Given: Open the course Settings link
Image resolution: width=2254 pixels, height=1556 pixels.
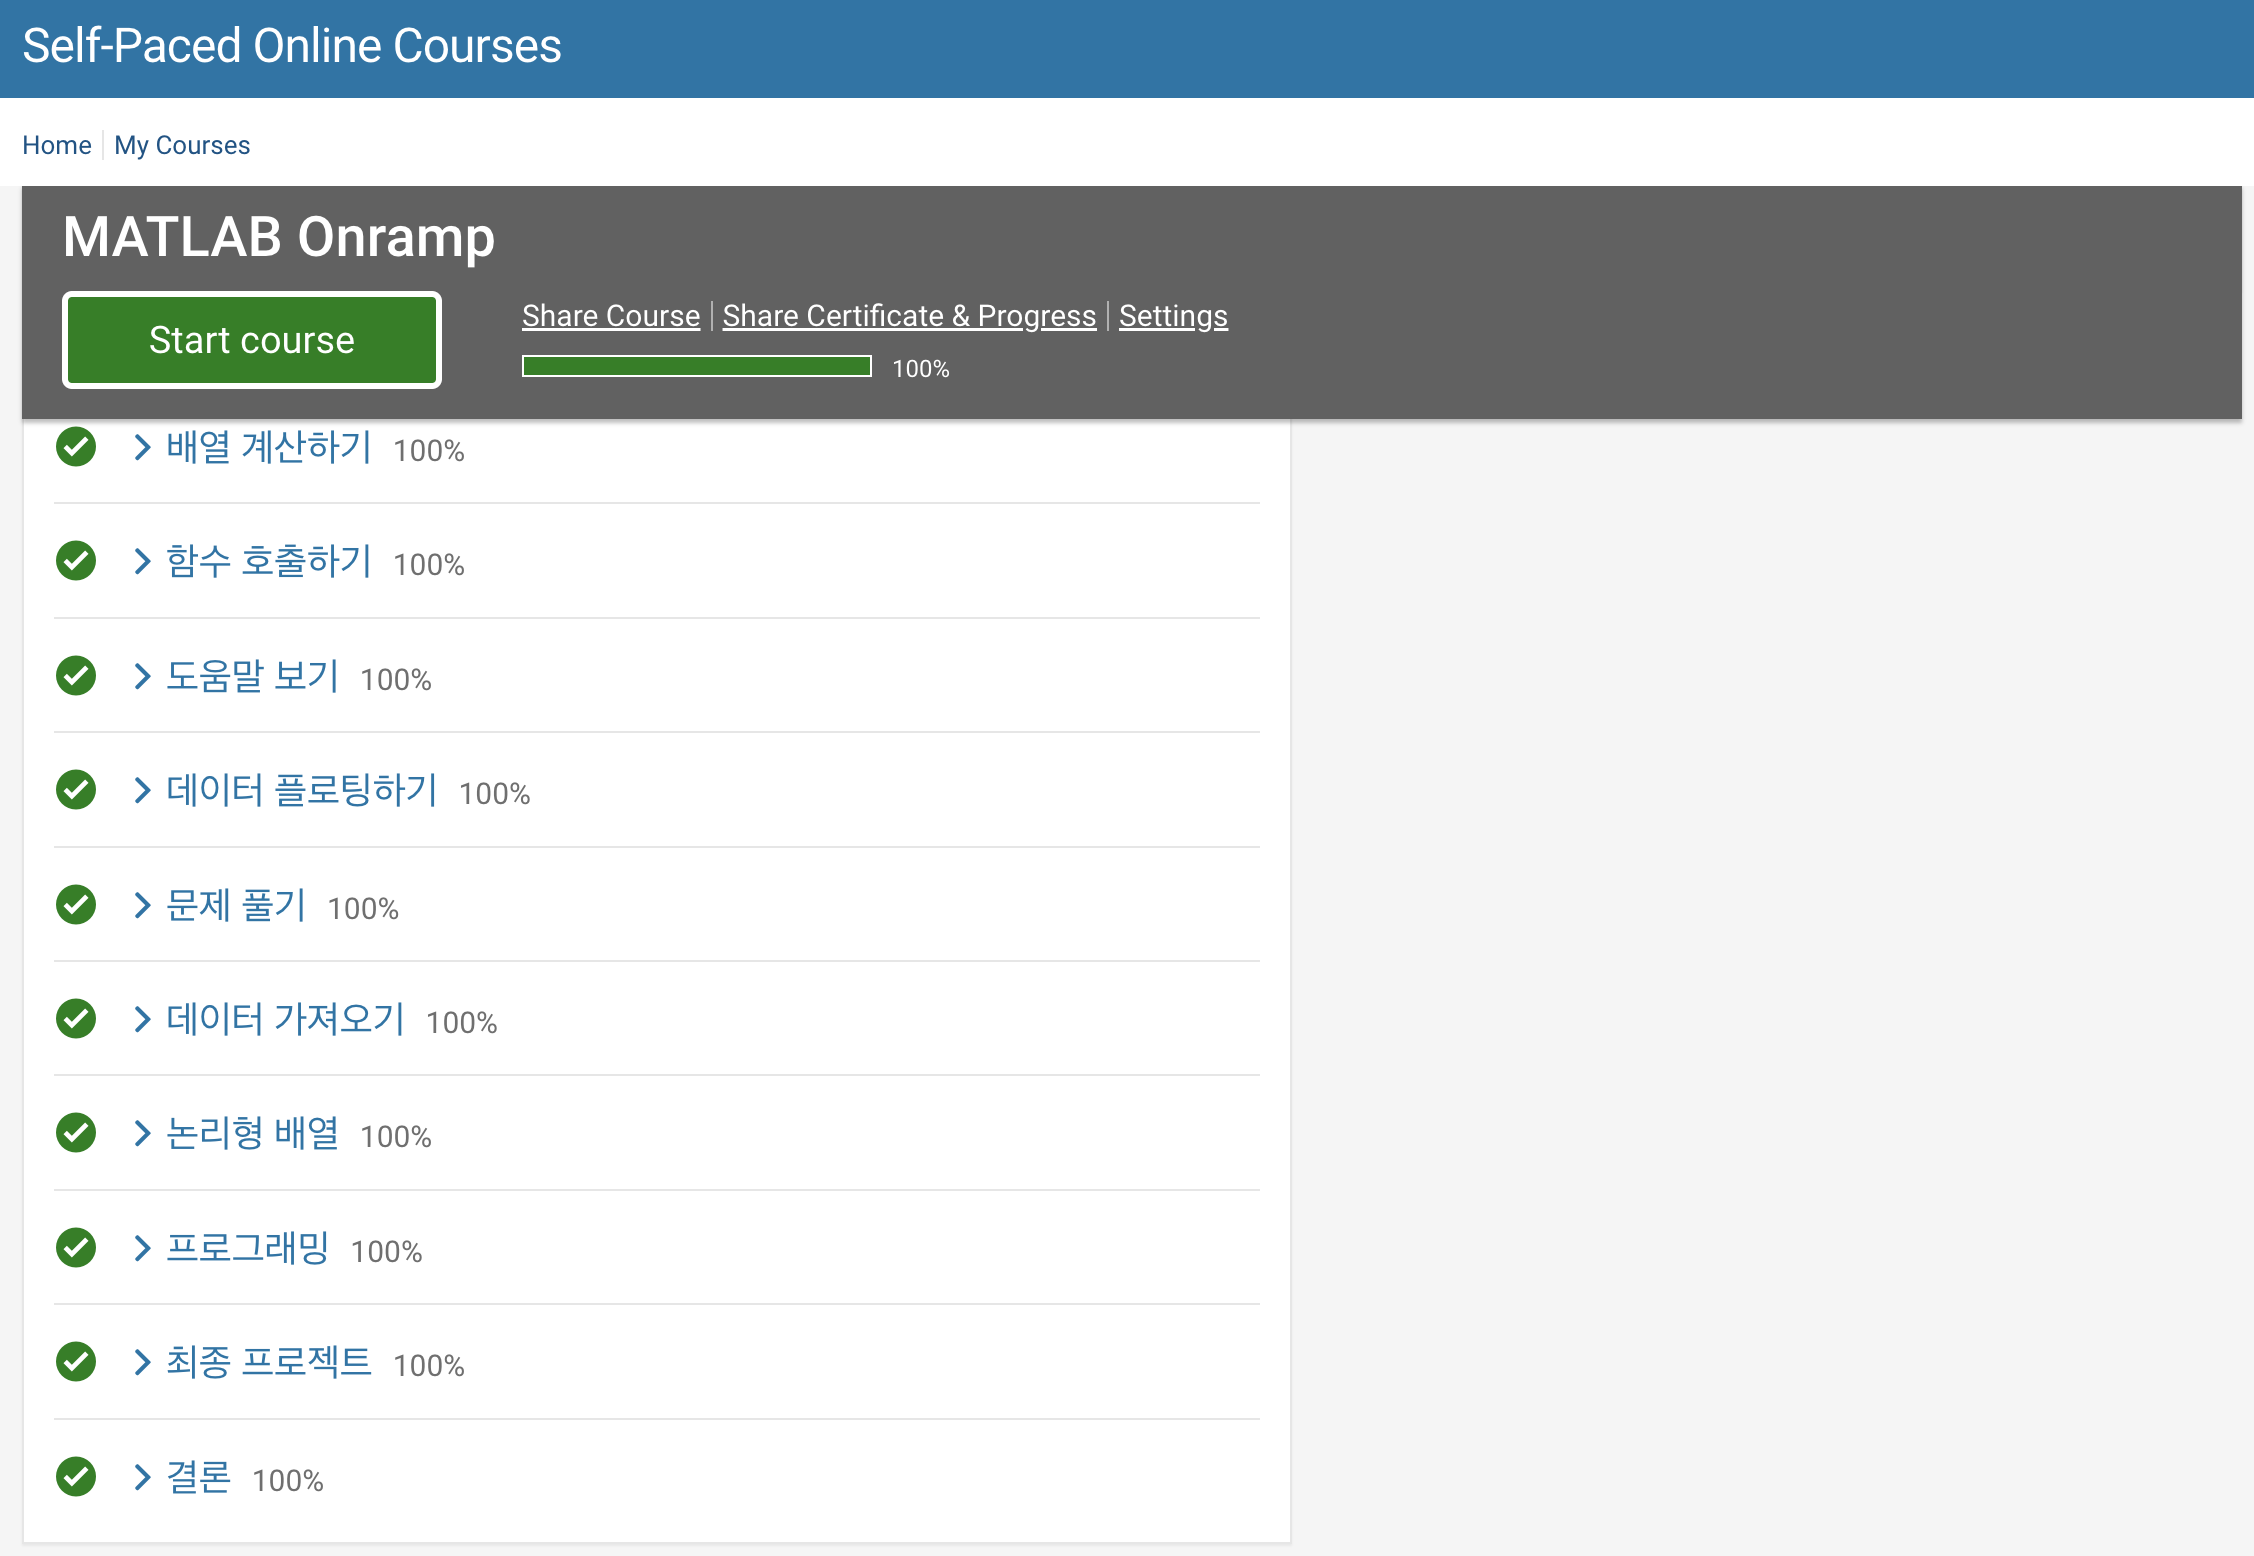Looking at the screenshot, I should coord(1173,316).
